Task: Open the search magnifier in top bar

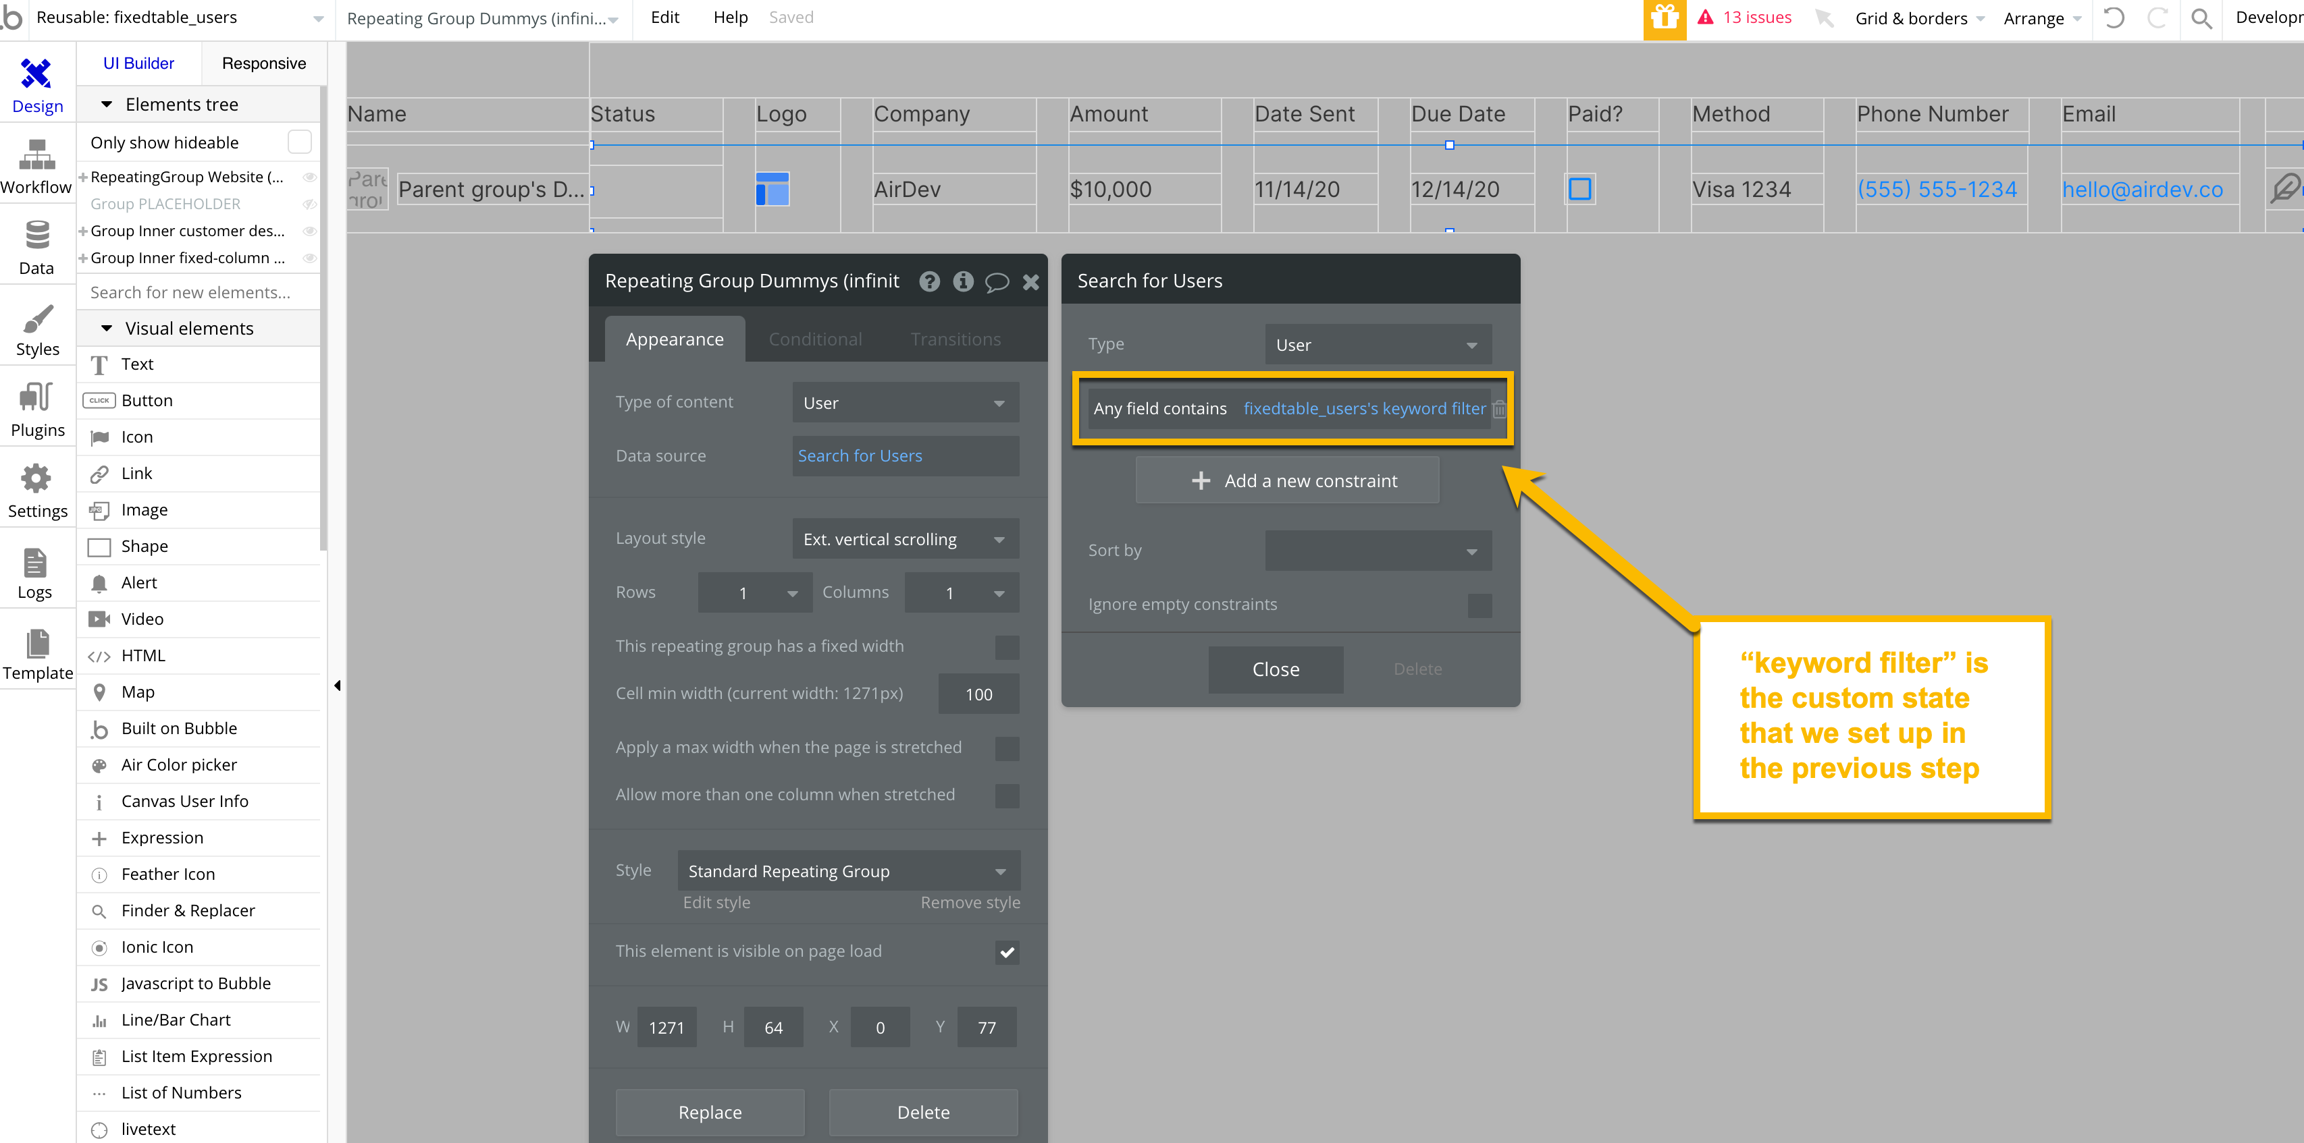Action: tap(2202, 18)
